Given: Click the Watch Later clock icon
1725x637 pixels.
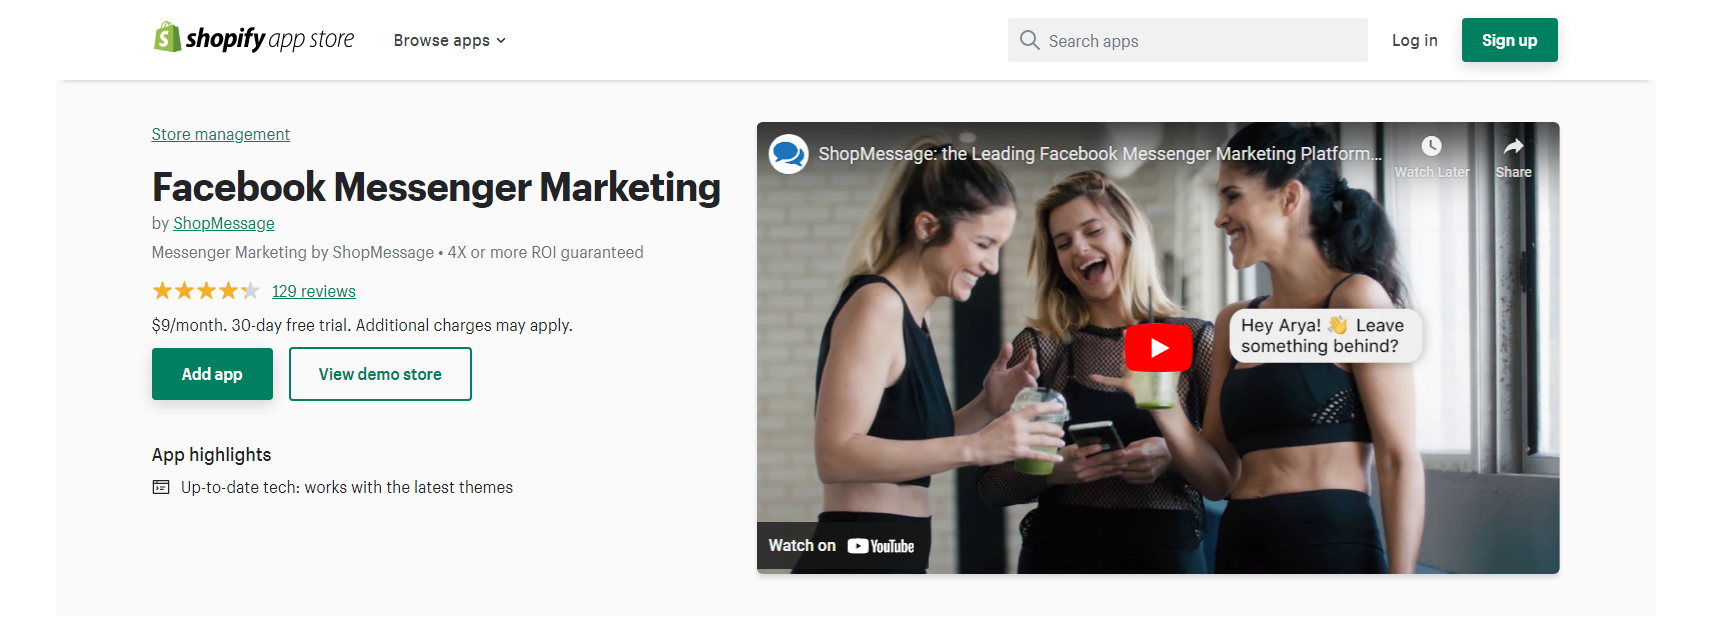Looking at the screenshot, I should (x=1431, y=146).
